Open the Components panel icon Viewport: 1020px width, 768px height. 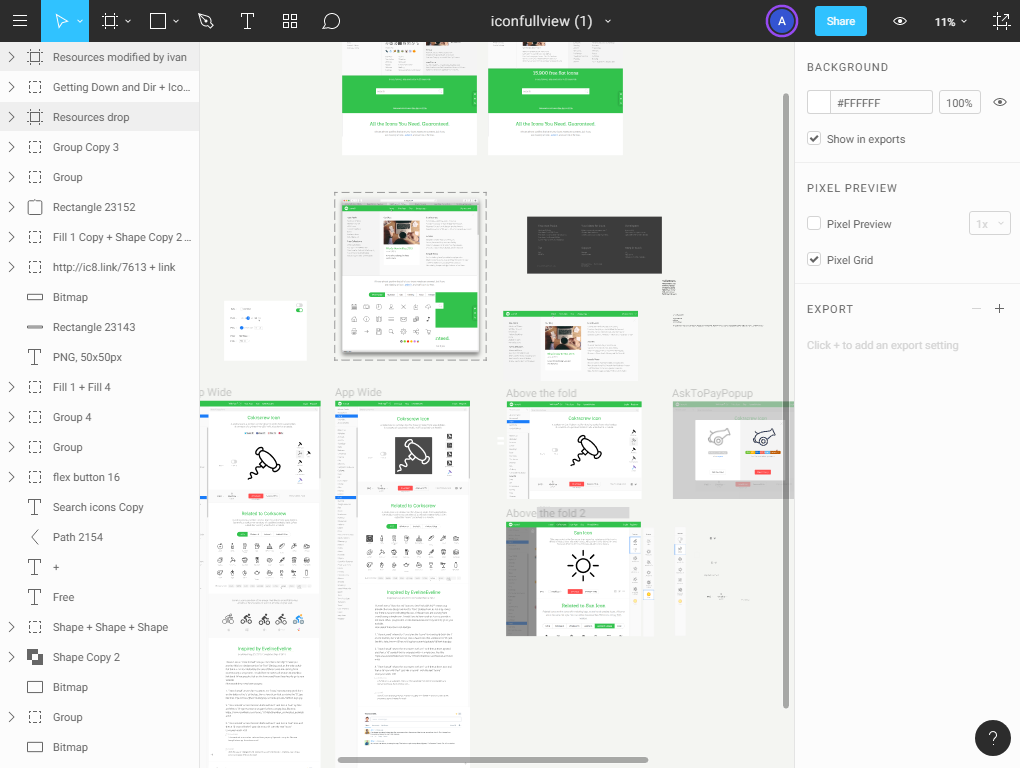coord(289,21)
